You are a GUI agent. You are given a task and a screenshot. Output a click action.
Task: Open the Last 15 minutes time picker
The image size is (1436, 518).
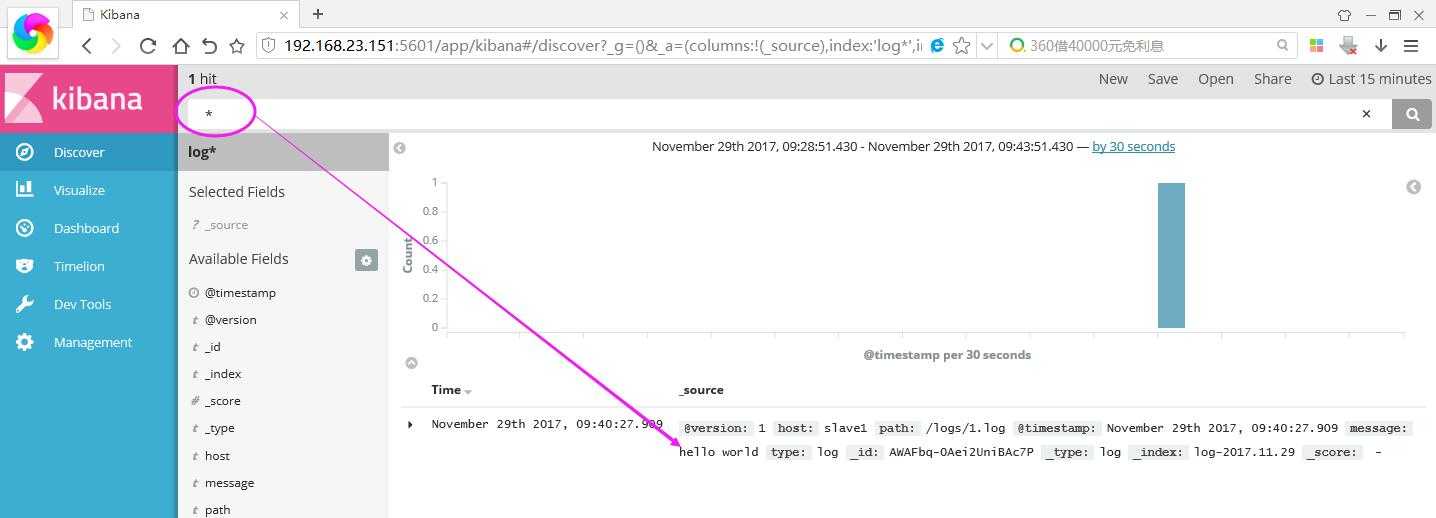(1371, 79)
